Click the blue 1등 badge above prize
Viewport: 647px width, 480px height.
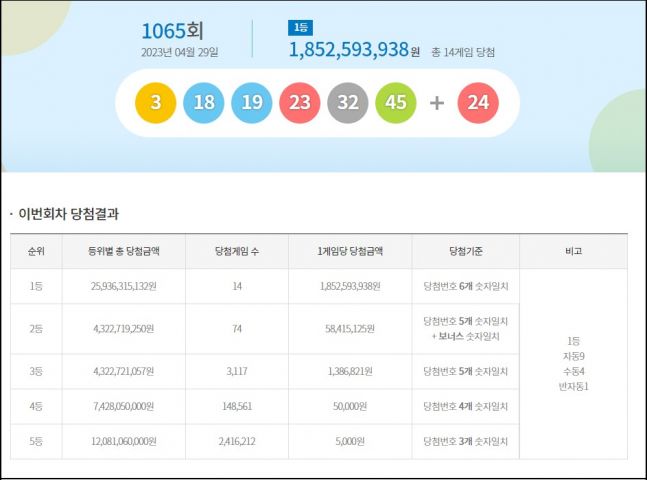[x=300, y=28]
